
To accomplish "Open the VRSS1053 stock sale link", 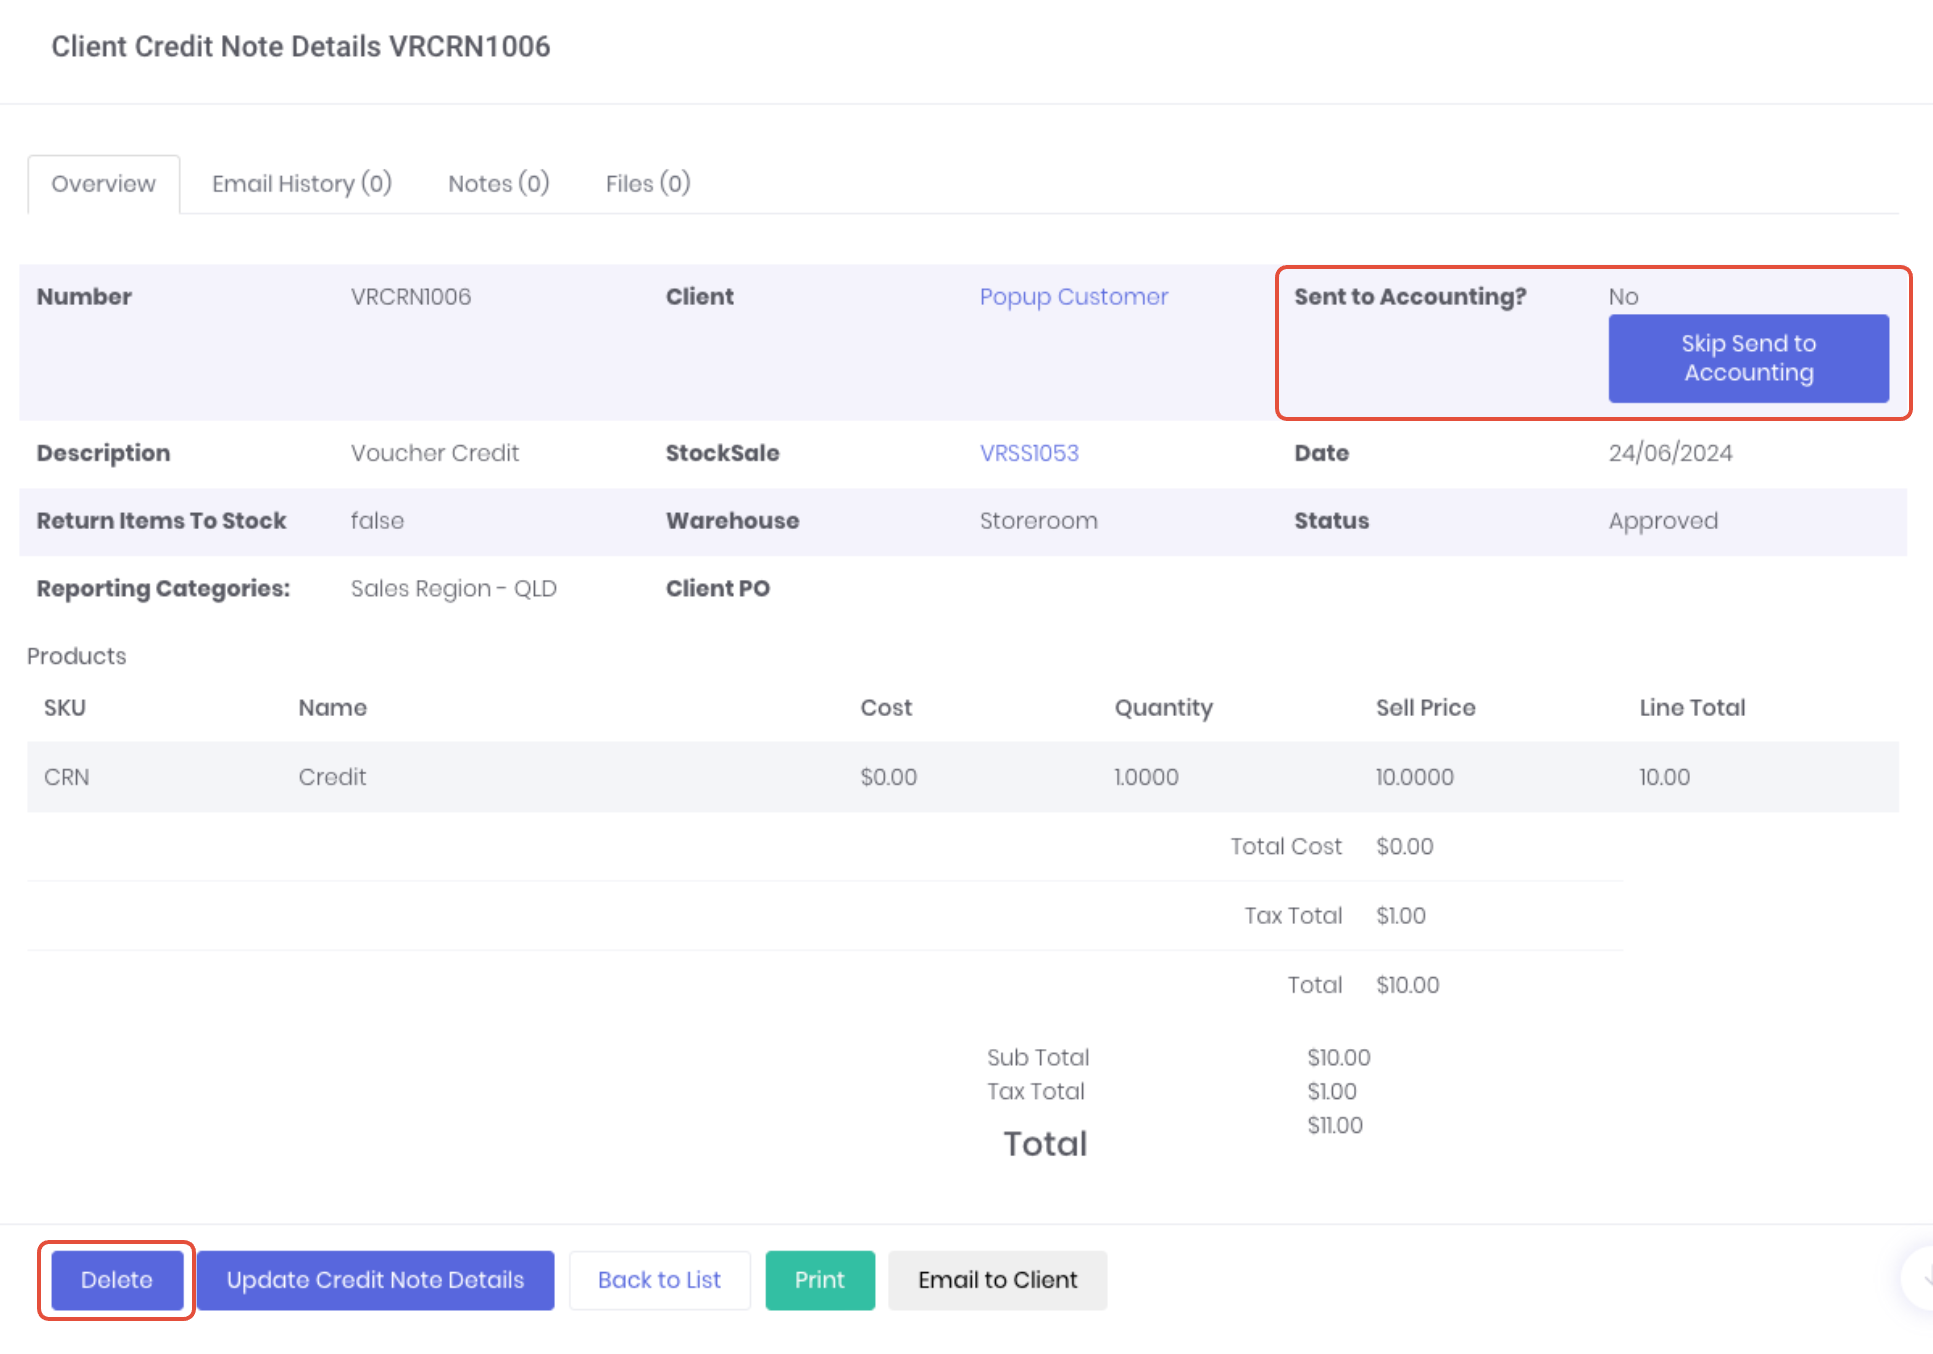I will coord(1029,453).
